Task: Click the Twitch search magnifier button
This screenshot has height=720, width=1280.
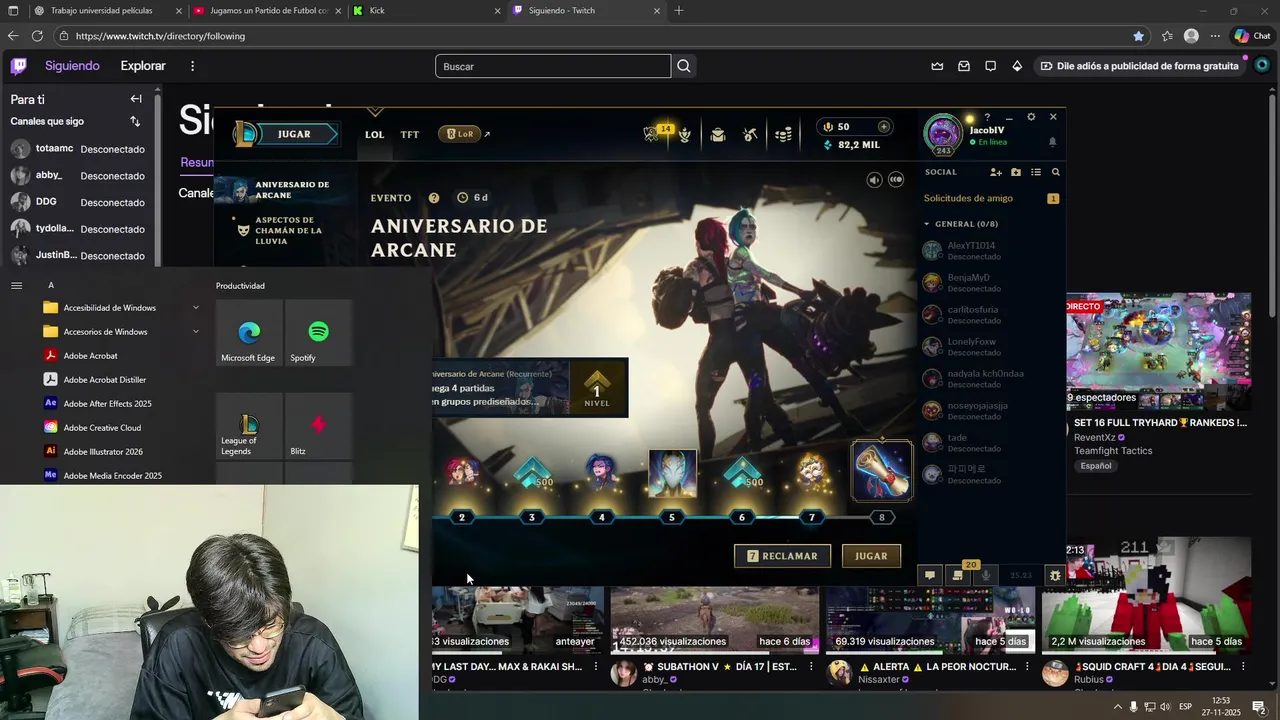Action: [684, 66]
